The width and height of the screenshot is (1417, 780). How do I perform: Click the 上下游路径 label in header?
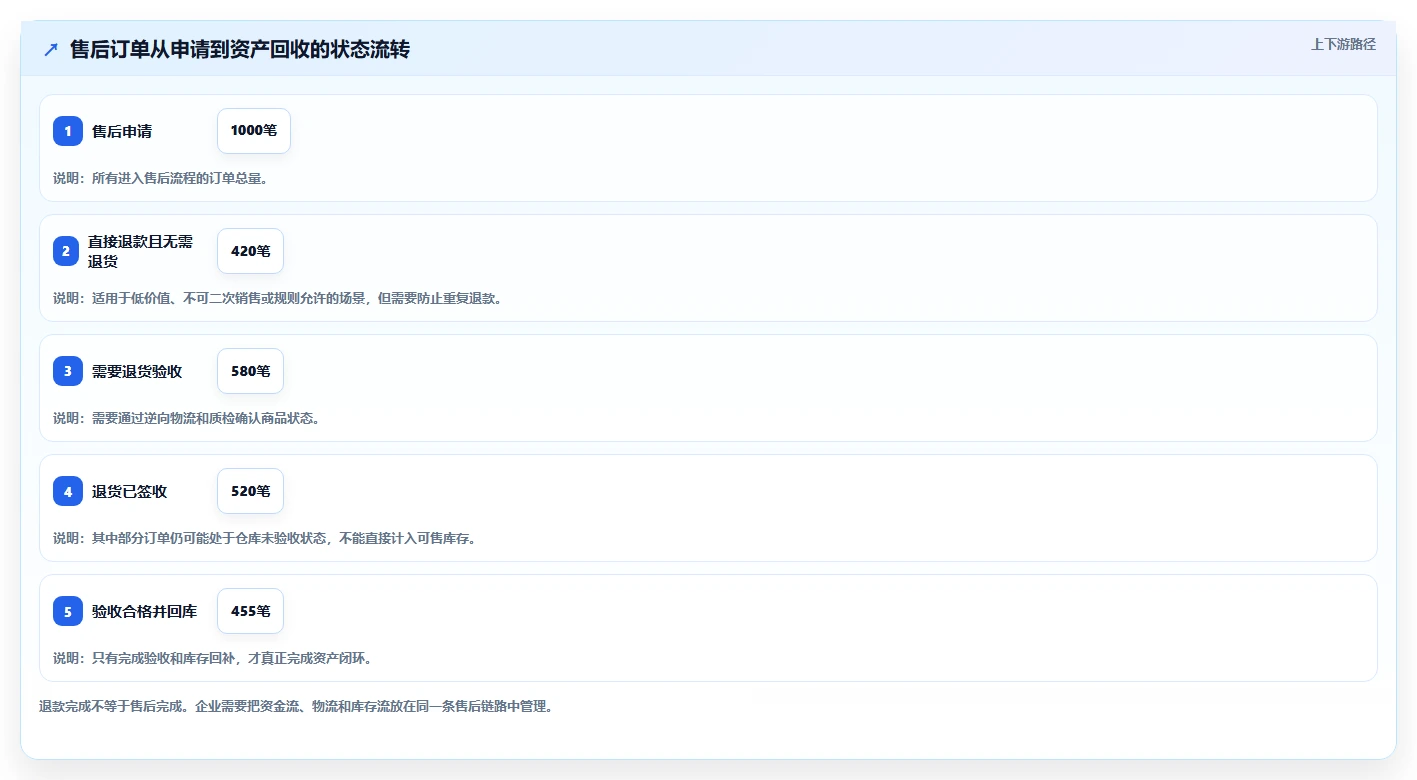(1343, 44)
